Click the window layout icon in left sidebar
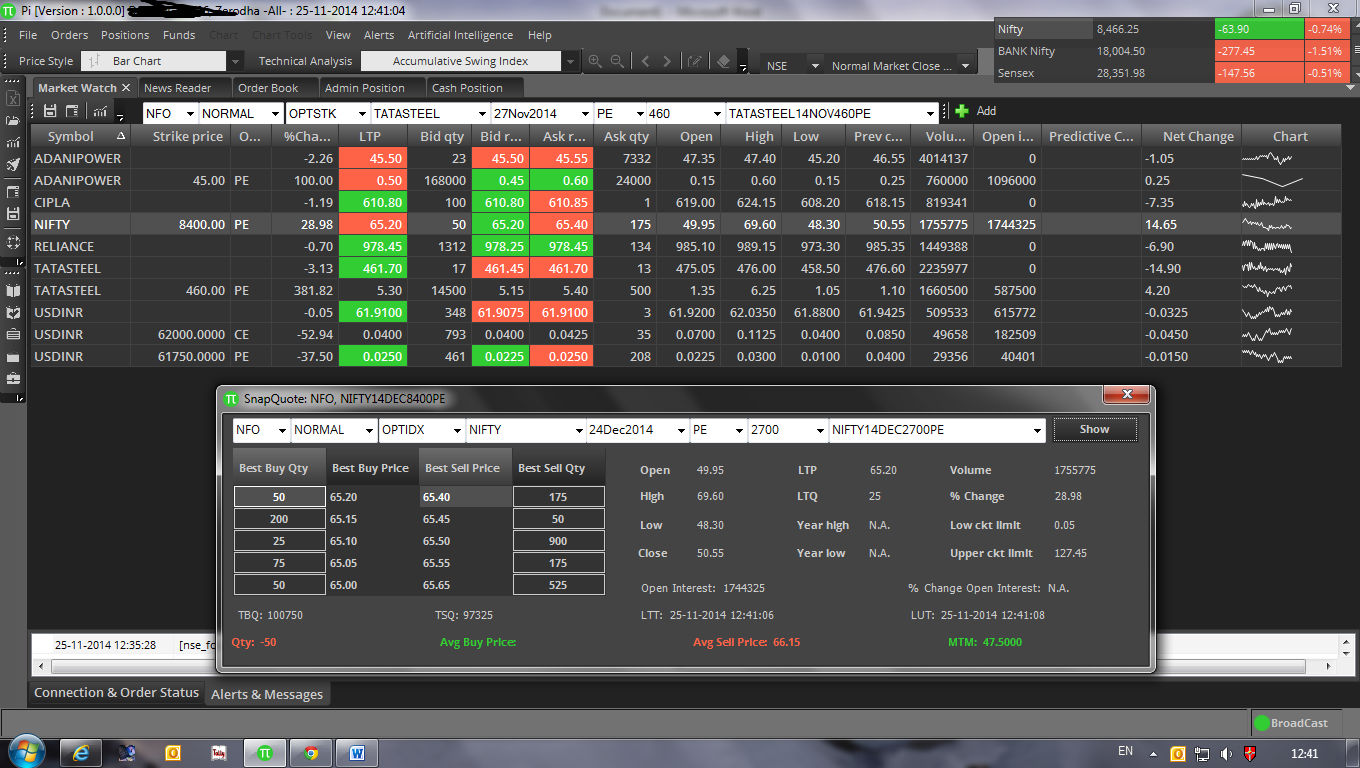The image size is (1360, 768). click(13, 191)
